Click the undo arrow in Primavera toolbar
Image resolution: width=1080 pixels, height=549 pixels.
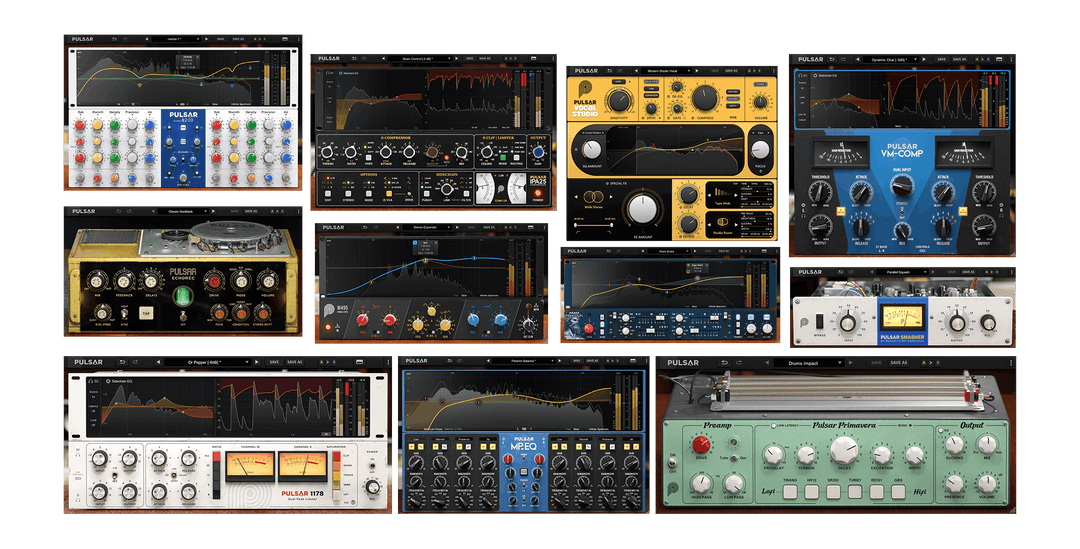tap(724, 362)
